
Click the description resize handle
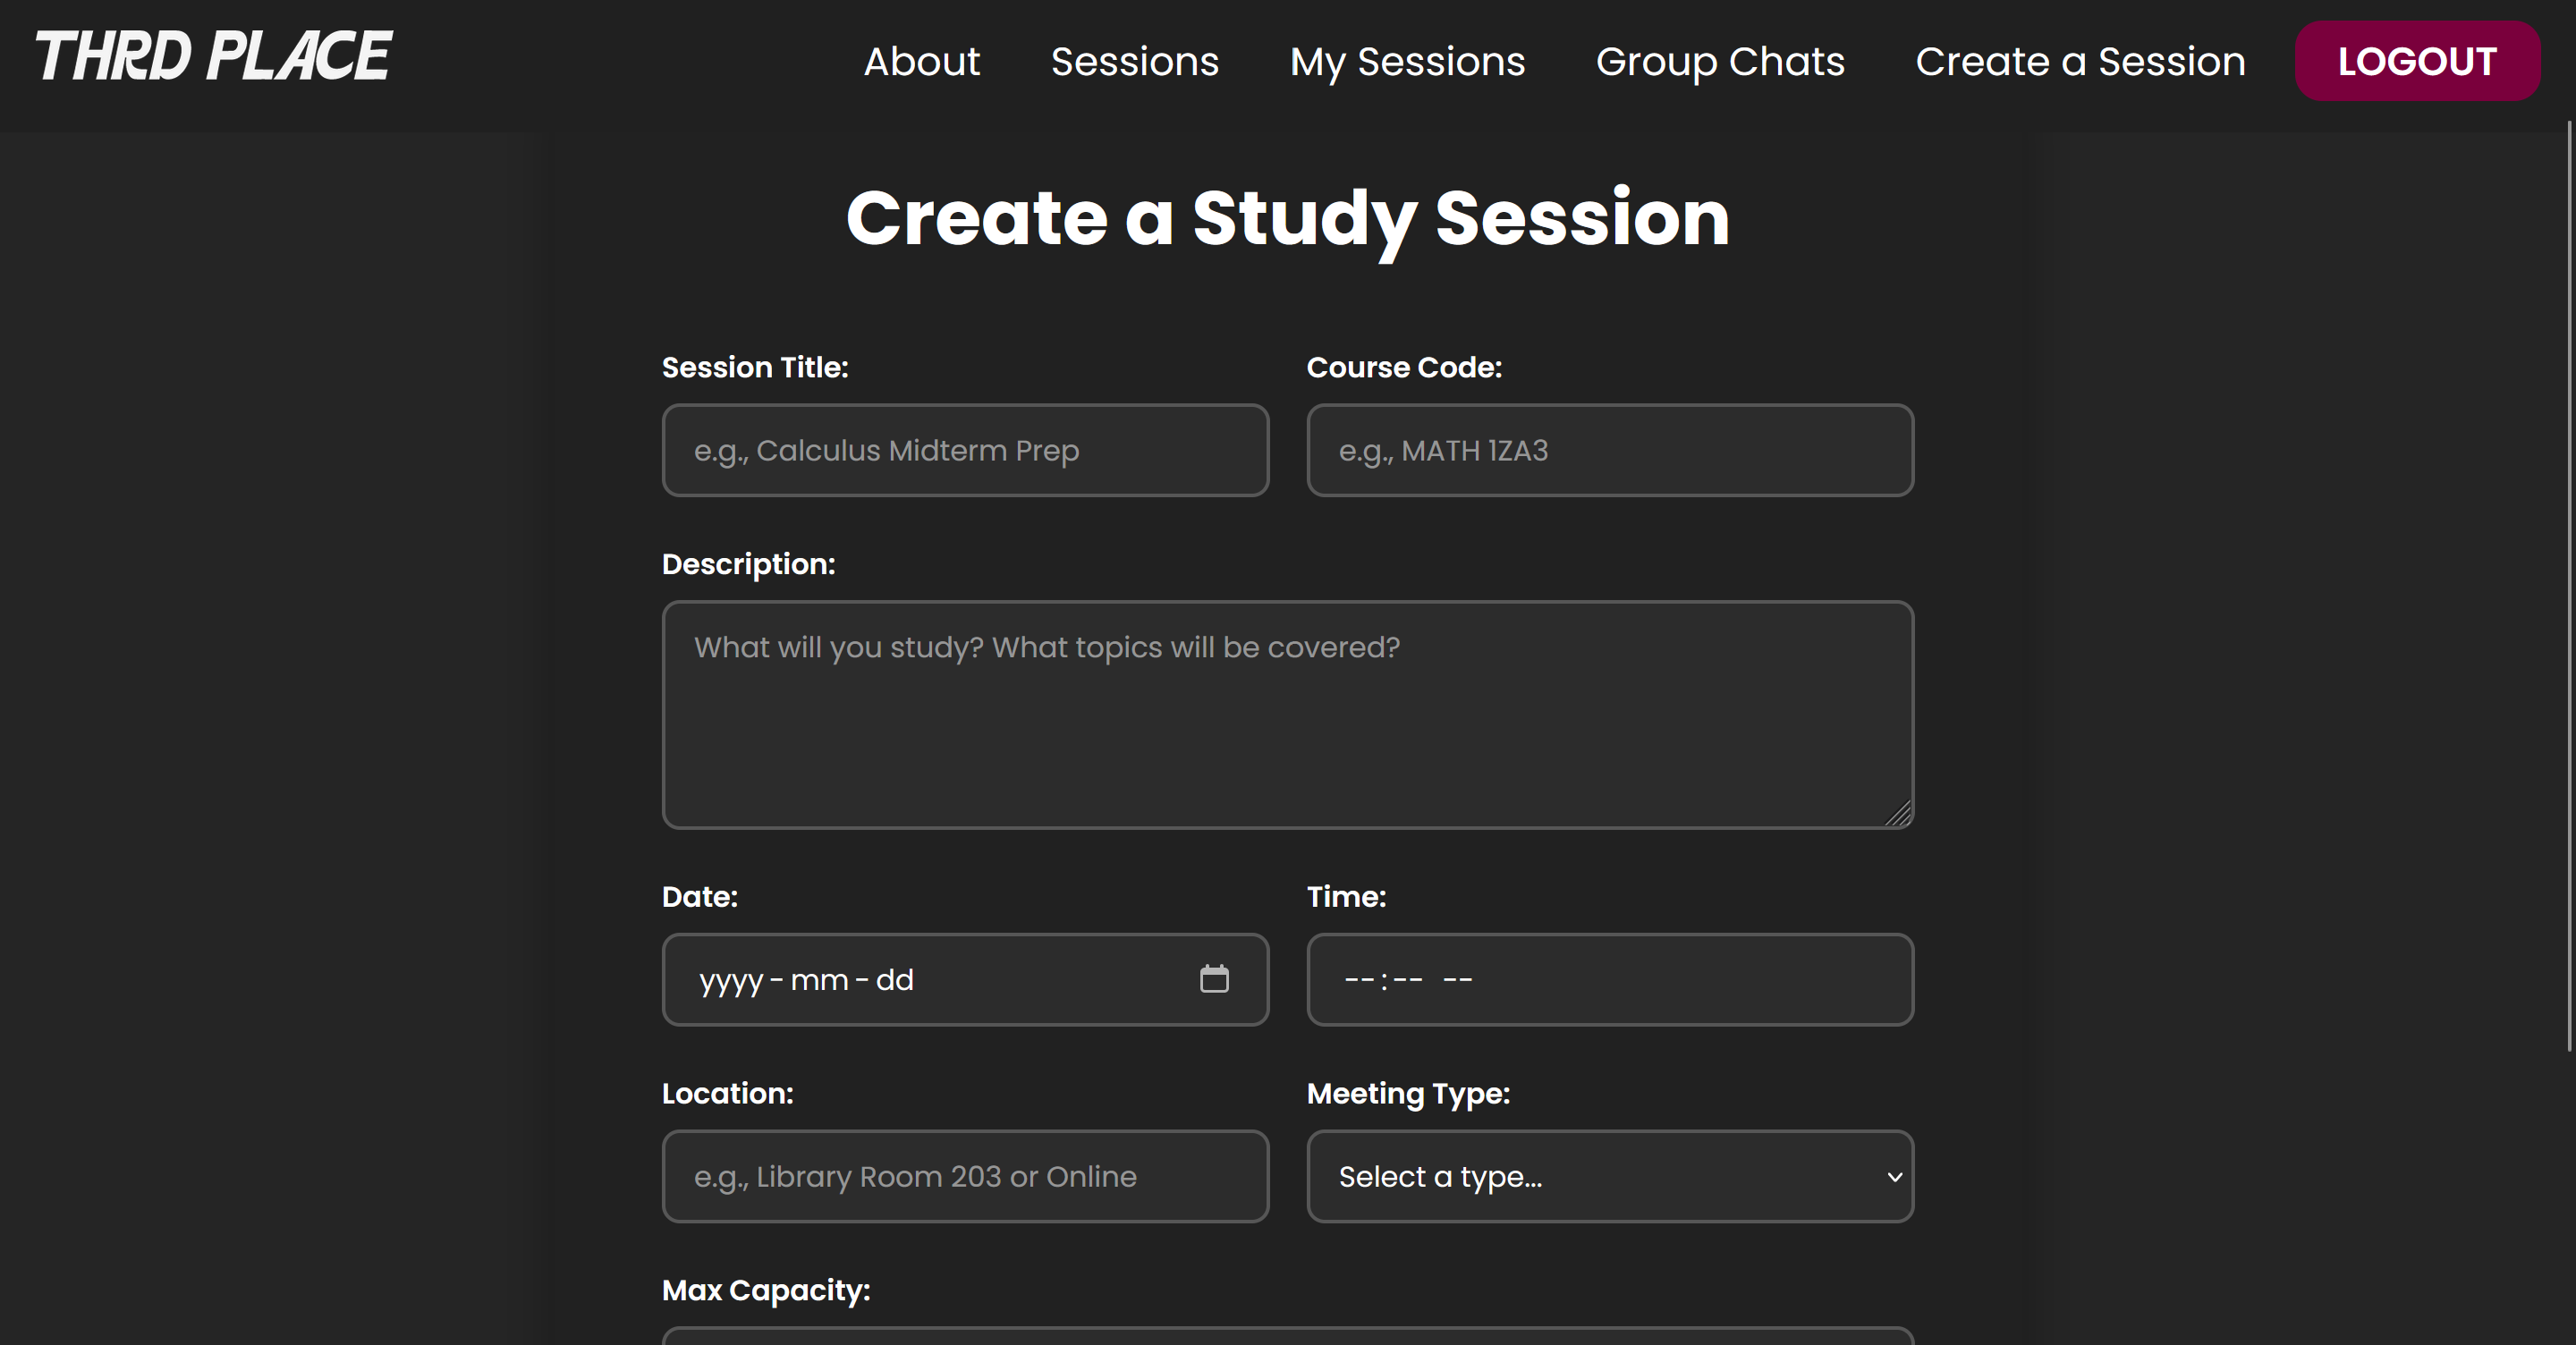[1898, 814]
